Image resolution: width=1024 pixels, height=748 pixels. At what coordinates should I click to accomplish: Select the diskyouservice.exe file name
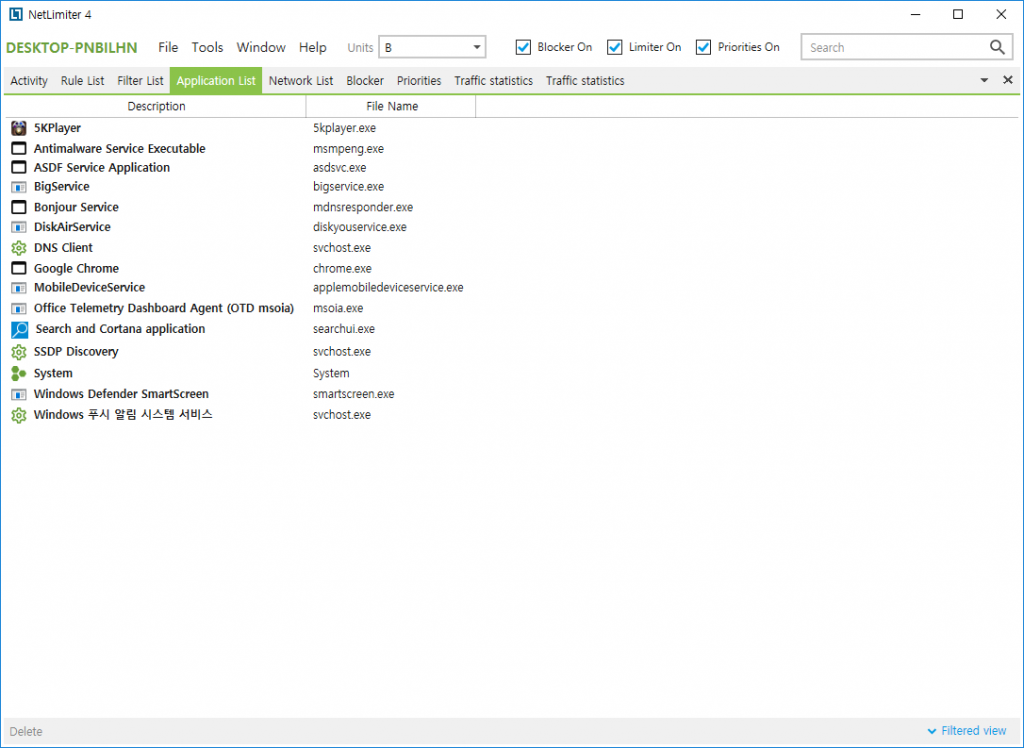click(x=360, y=227)
